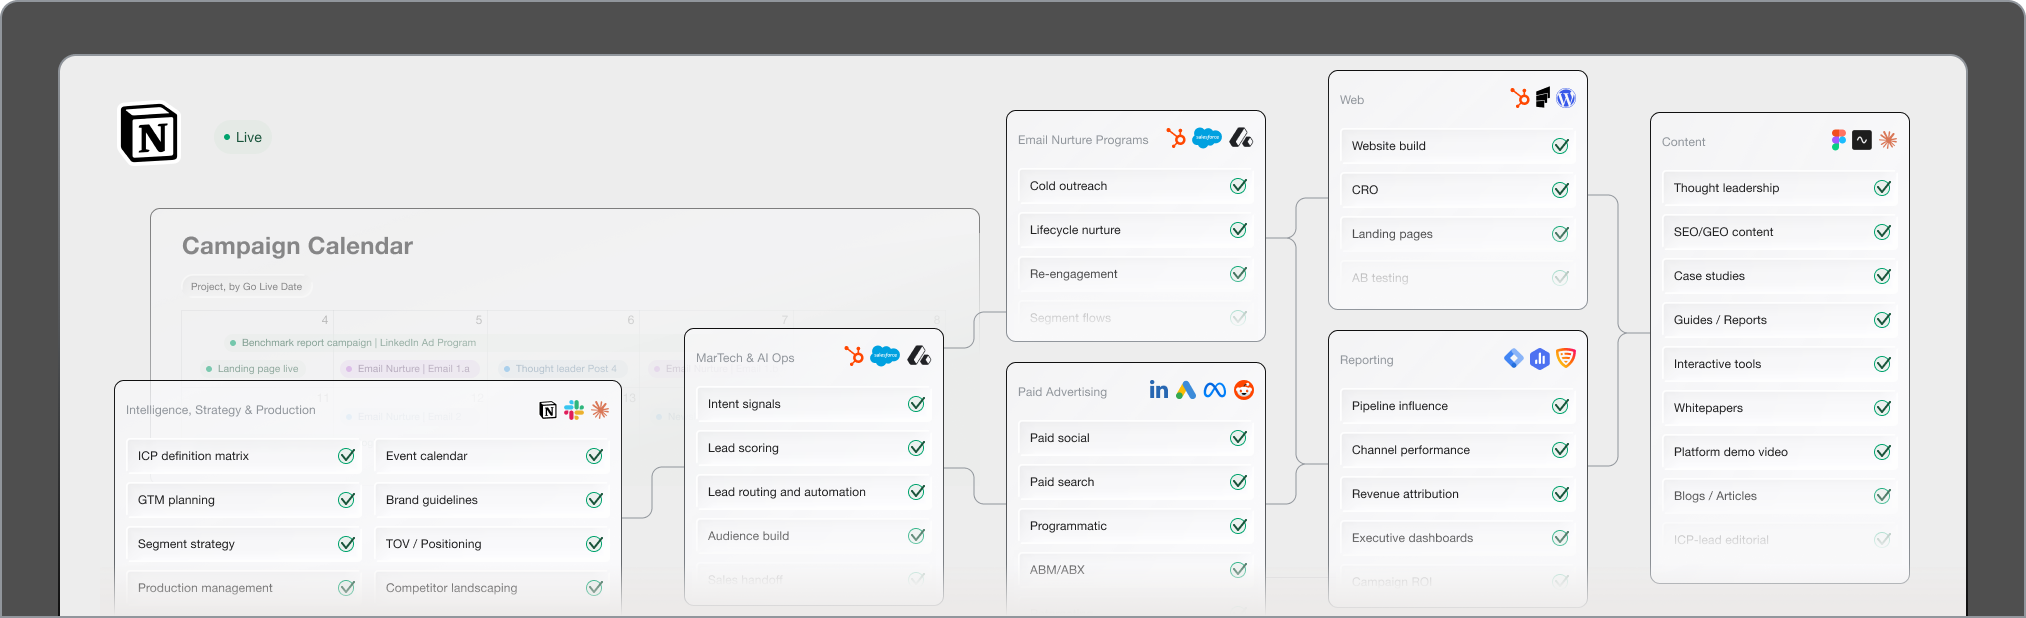Click Google Ads icon in Paid Advertising card

1186,390
